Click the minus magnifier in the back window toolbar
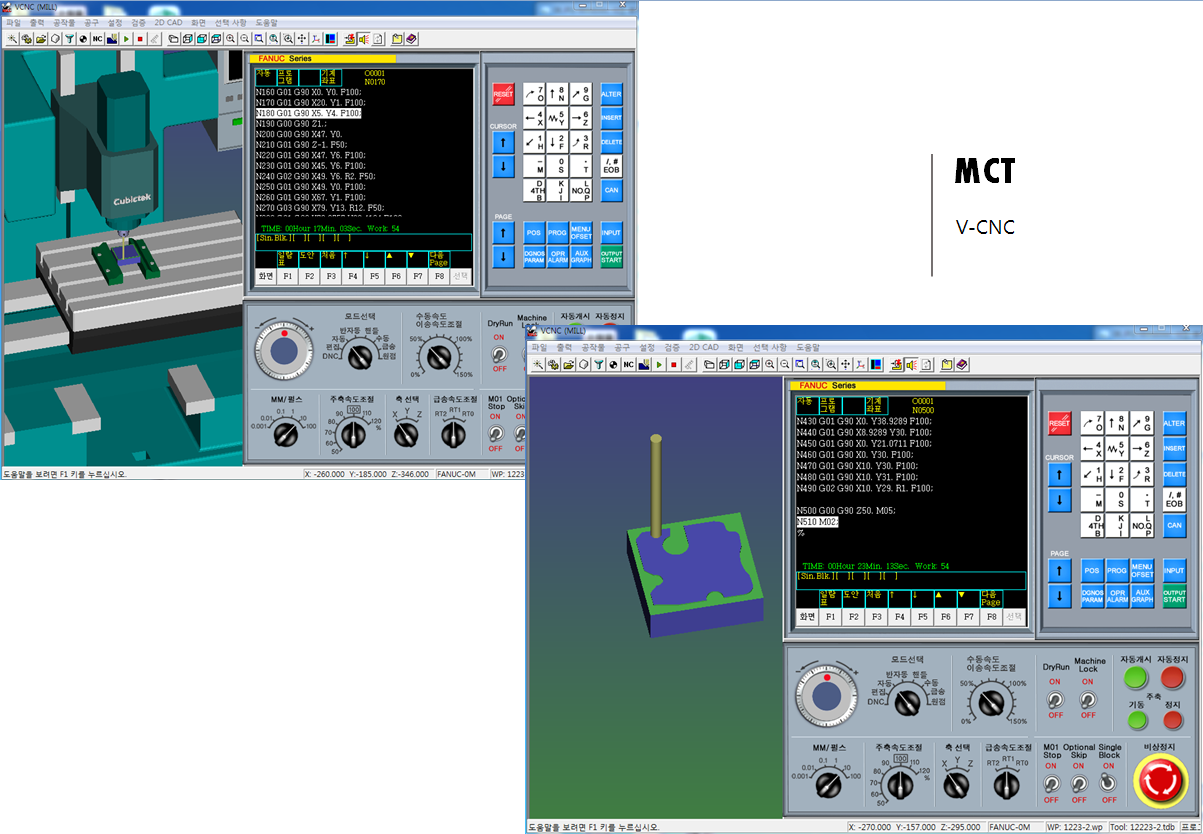The width and height of the screenshot is (1203, 834). [244, 39]
